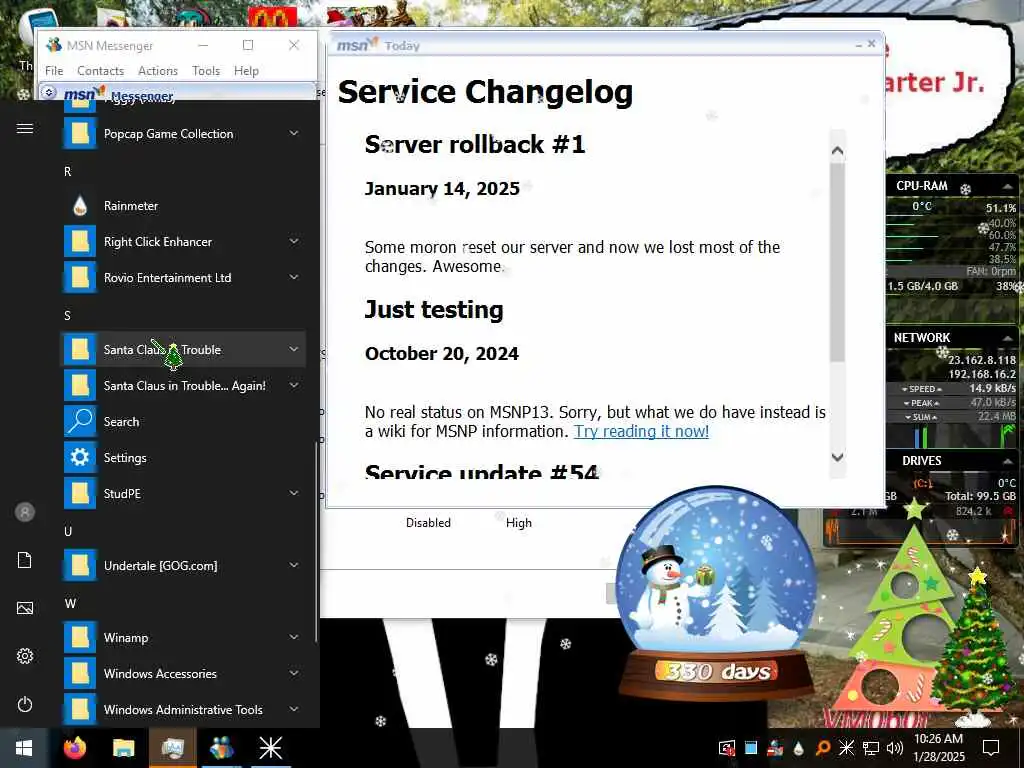This screenshot has width=1024, height=768.
Task: Open Settings gear in Start sidebar
Action: coord(25,656)
